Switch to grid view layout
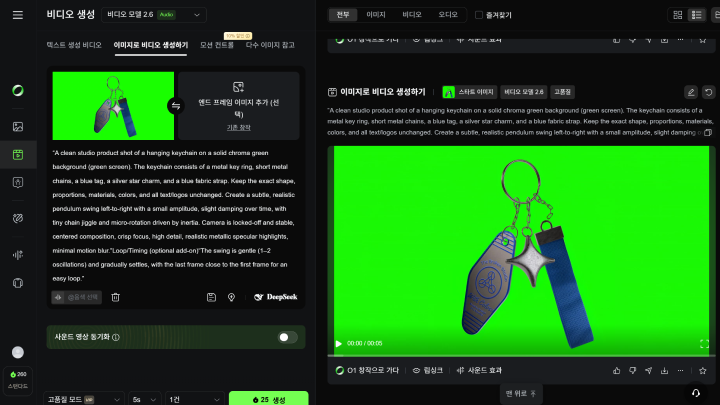720x405 pixels. click(x=678, y=15)
